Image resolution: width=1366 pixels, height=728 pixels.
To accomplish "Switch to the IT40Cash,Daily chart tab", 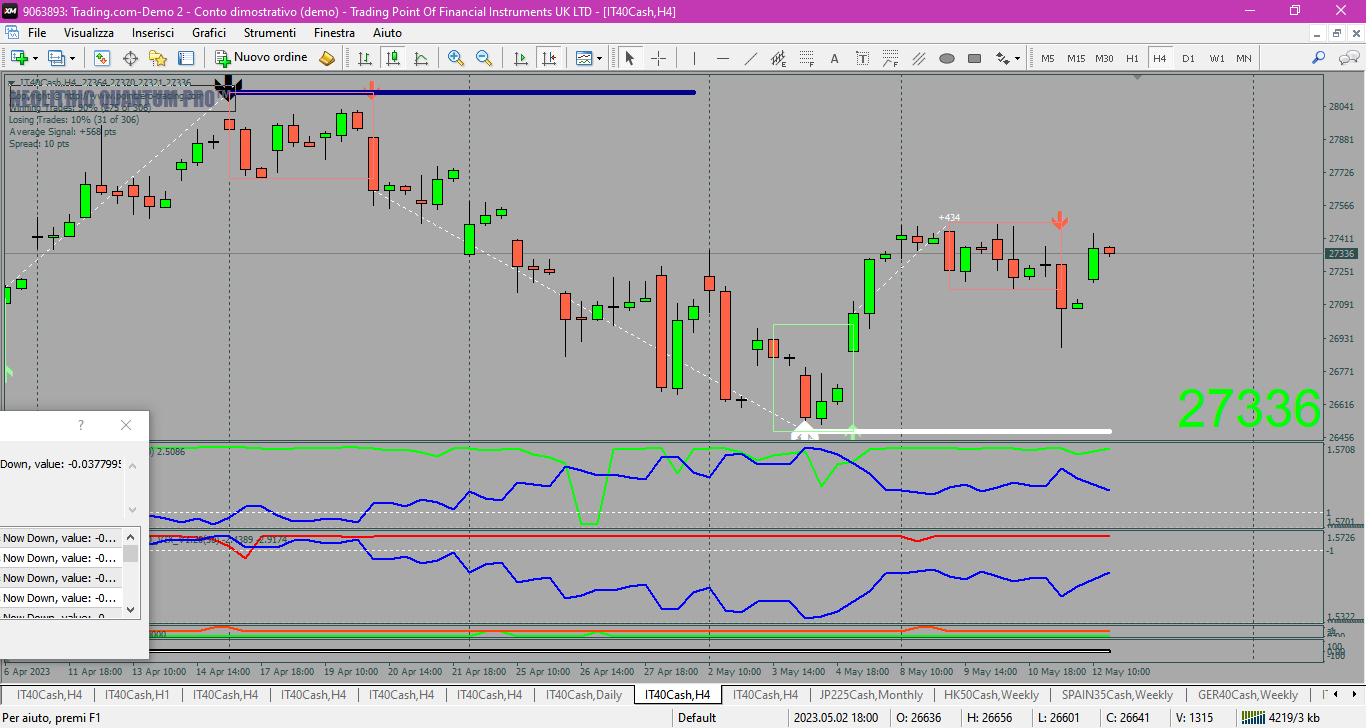I will [585, 695].
